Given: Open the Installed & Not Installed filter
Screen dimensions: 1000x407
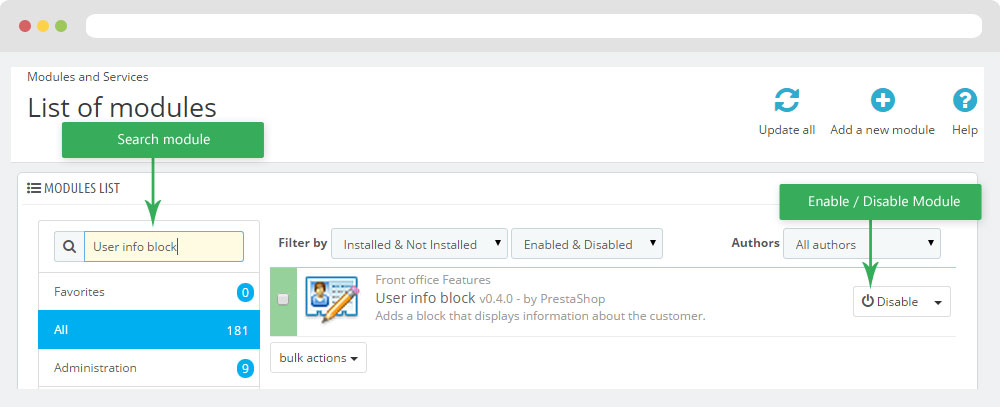Looking at the screenshot, I should [x=419, y=244].
